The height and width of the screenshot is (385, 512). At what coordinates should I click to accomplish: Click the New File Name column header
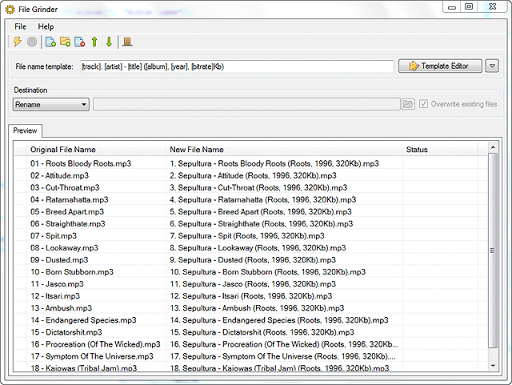click(284, 149)
